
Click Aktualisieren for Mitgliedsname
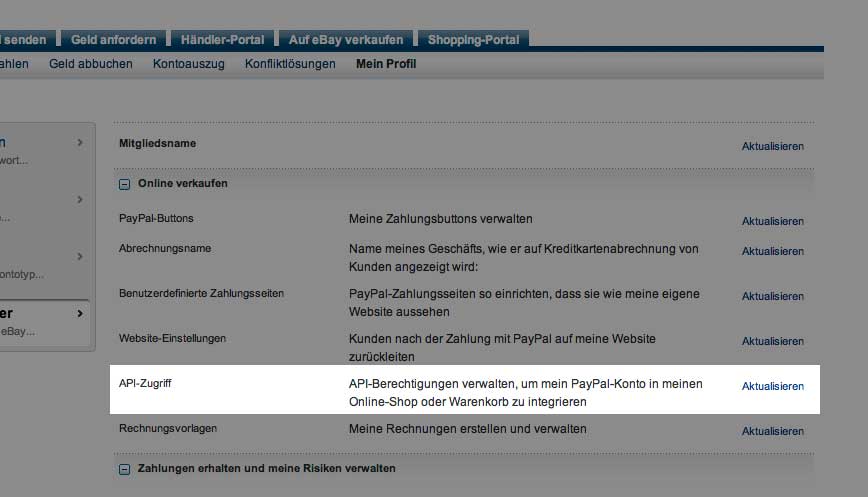[x=773, y=147]
